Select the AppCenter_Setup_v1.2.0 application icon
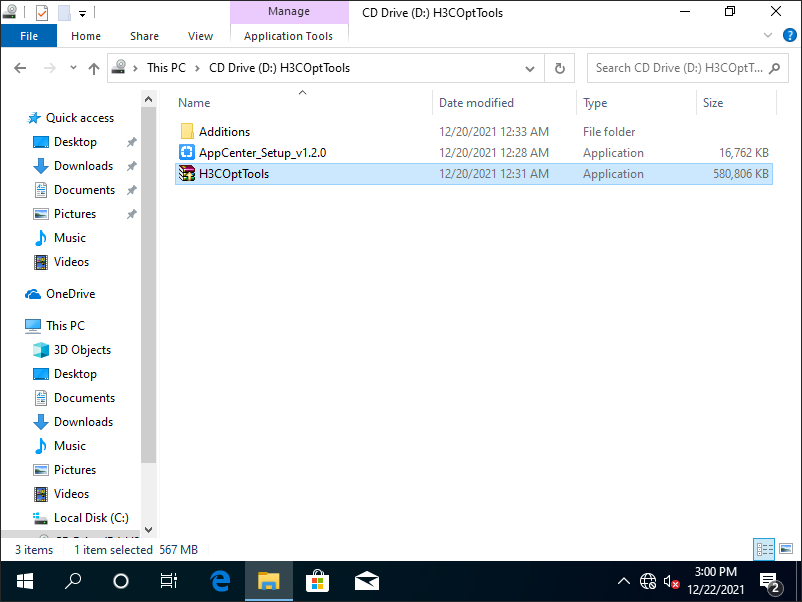 [x=187, y=152]
